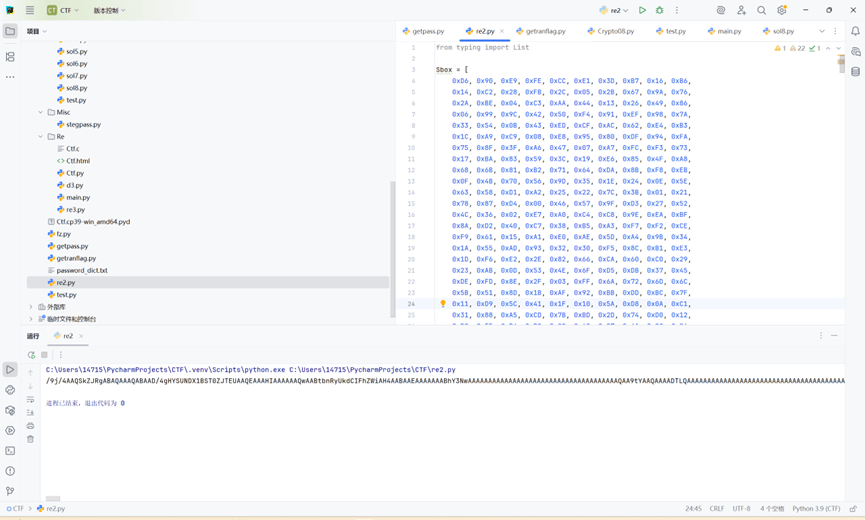
Task: Open the Database tool window
Action: point(855,71)
